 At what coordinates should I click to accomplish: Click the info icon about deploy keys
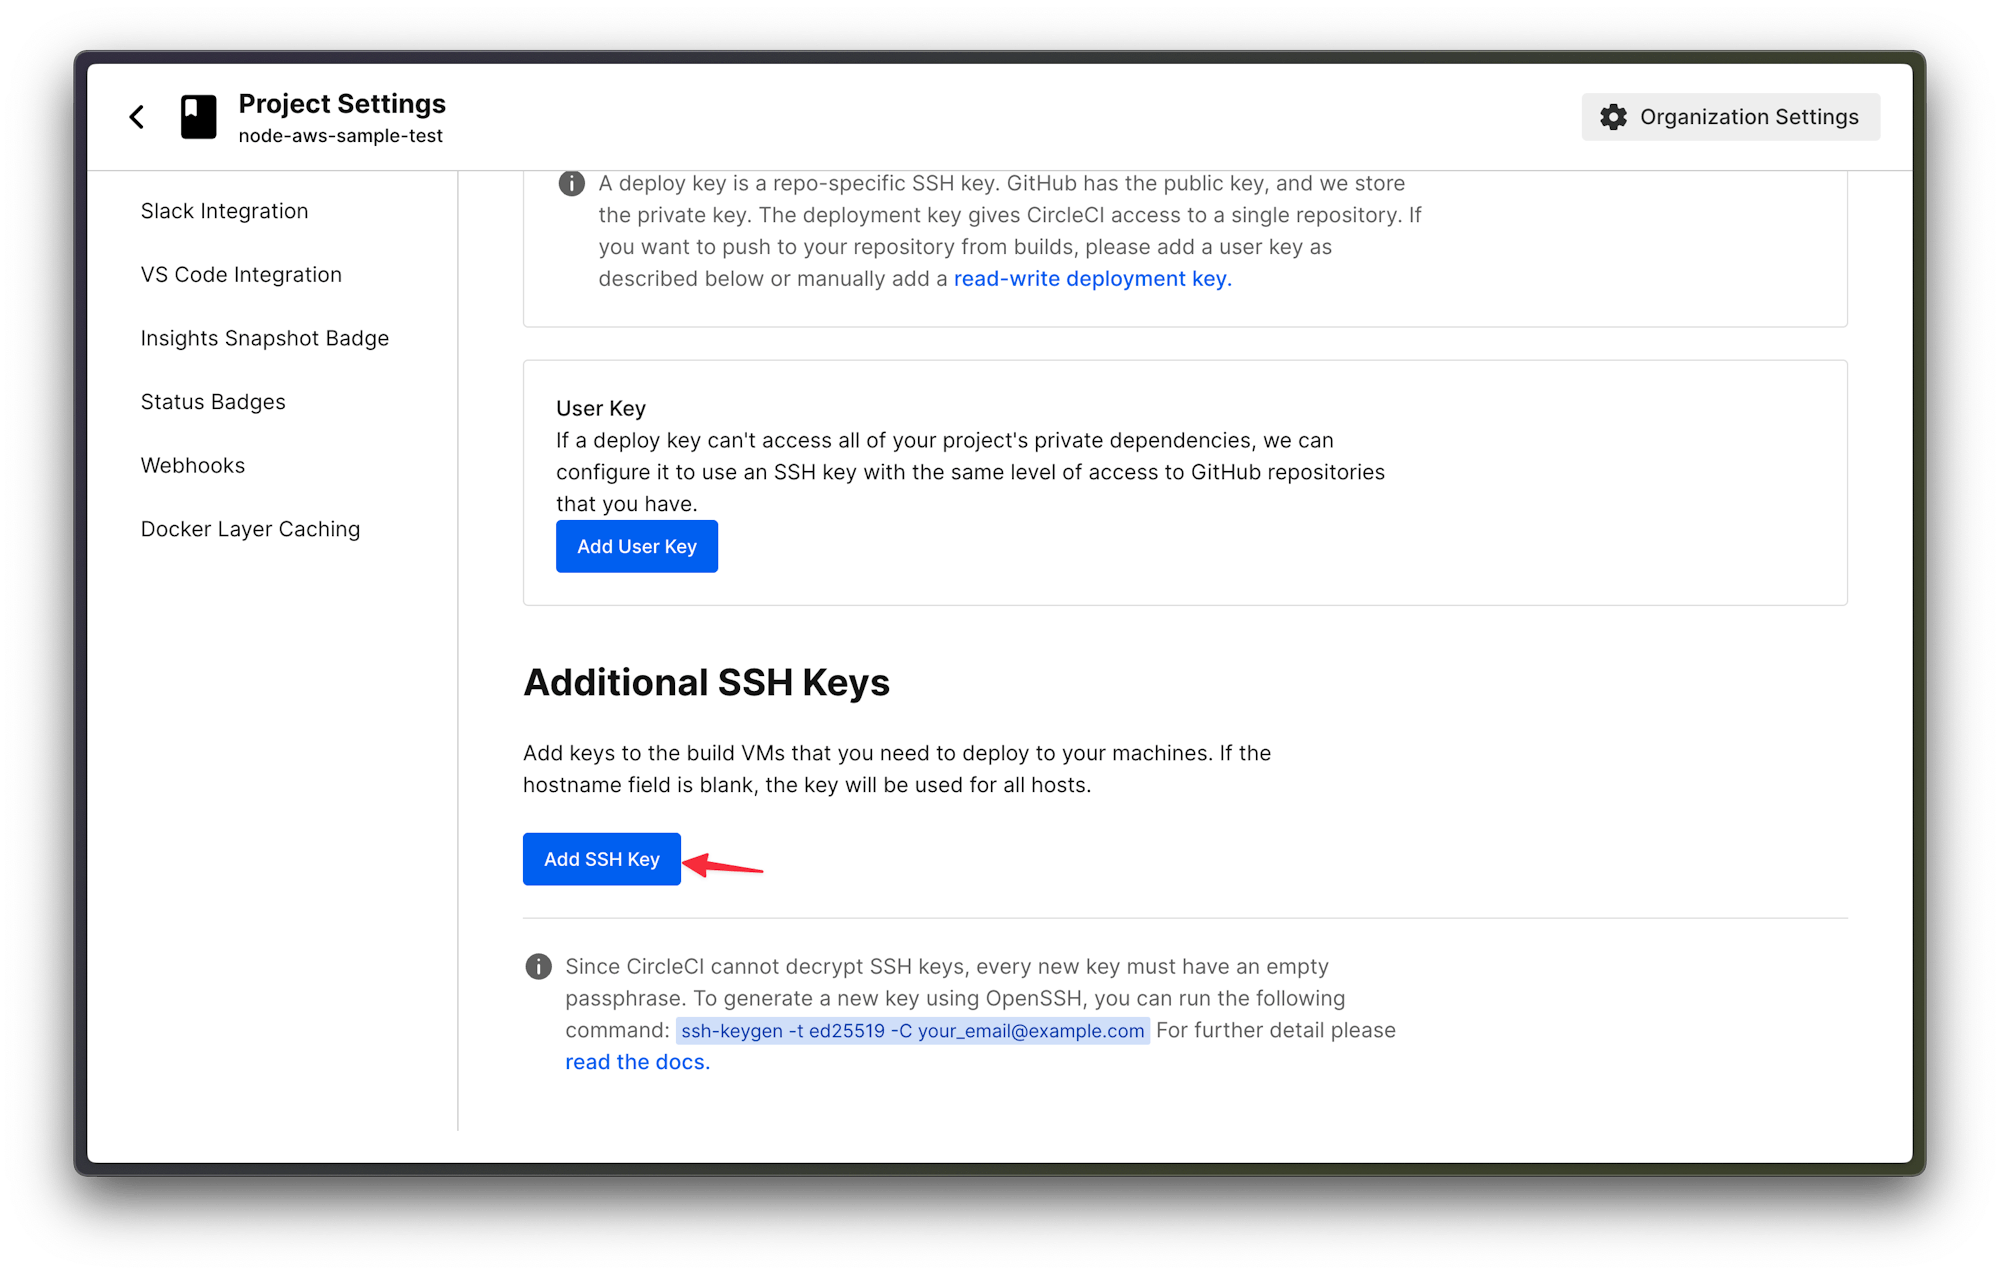(571, 183)
